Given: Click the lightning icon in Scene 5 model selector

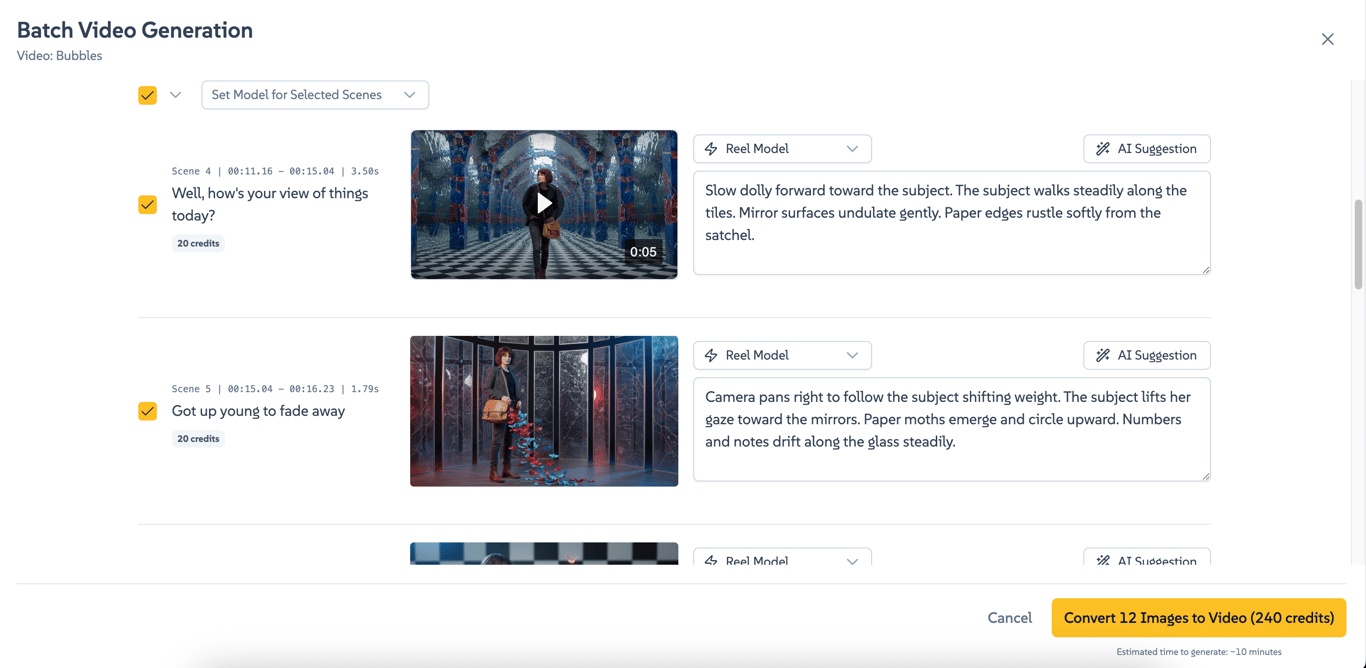Looking at the screenshot, I should coord(711,355).
